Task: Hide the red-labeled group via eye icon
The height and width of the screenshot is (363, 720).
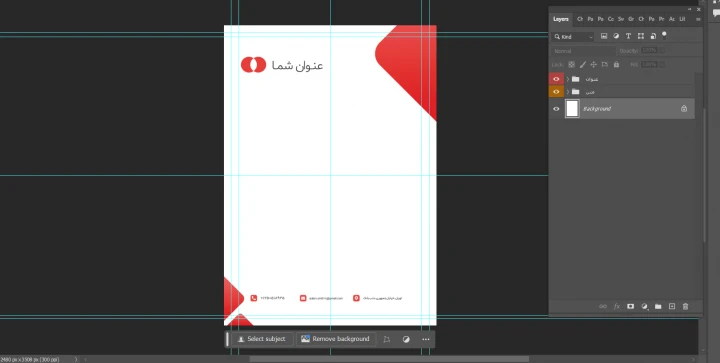Action: (556, 79)
